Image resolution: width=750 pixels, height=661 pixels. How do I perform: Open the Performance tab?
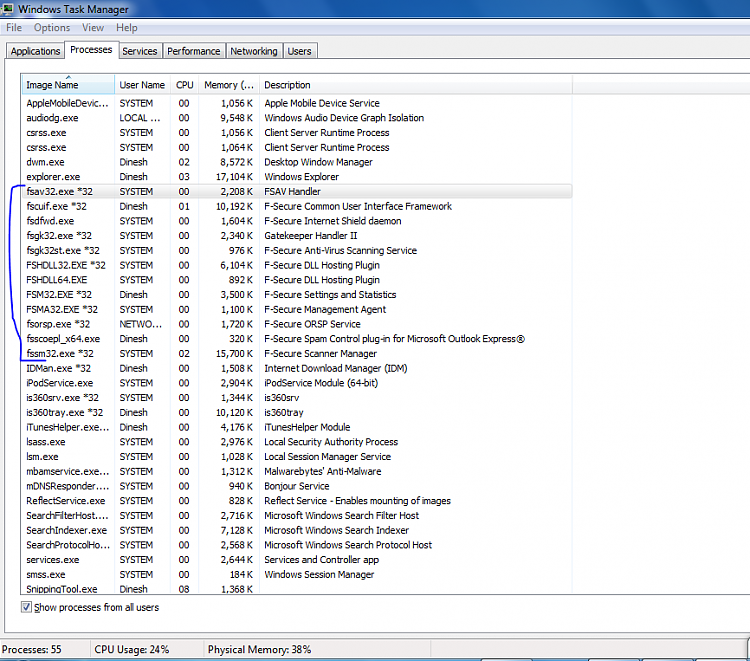194,51
